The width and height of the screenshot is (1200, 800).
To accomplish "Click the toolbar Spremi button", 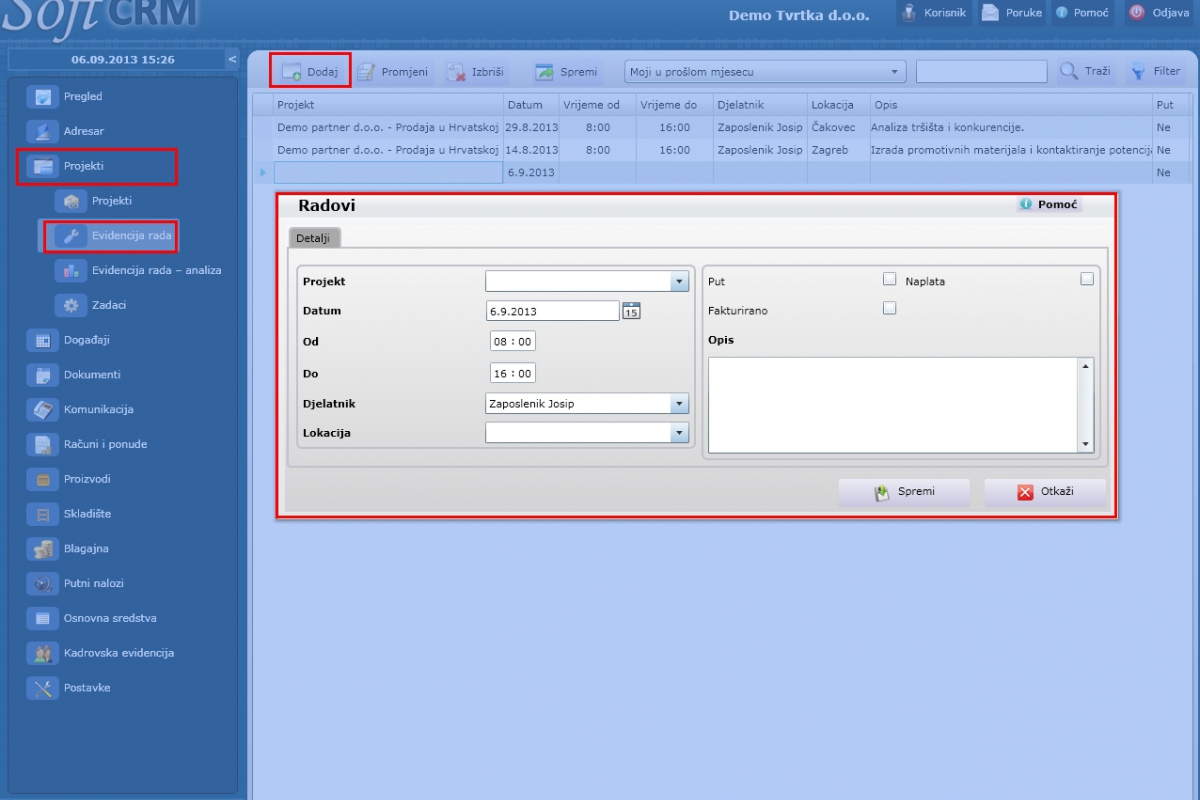I will [566, 72].
